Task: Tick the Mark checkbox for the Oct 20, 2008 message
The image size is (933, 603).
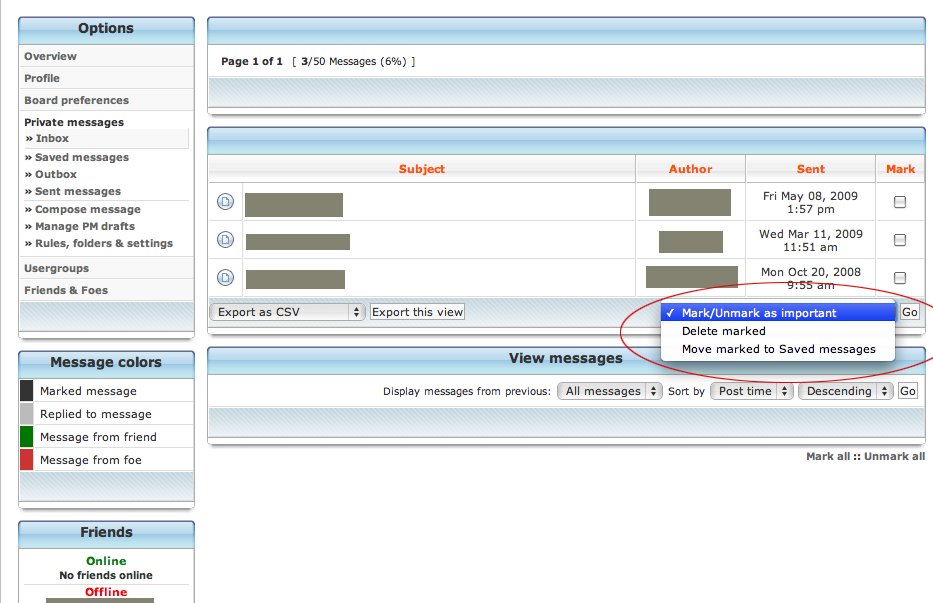Action: coord(900,277)
